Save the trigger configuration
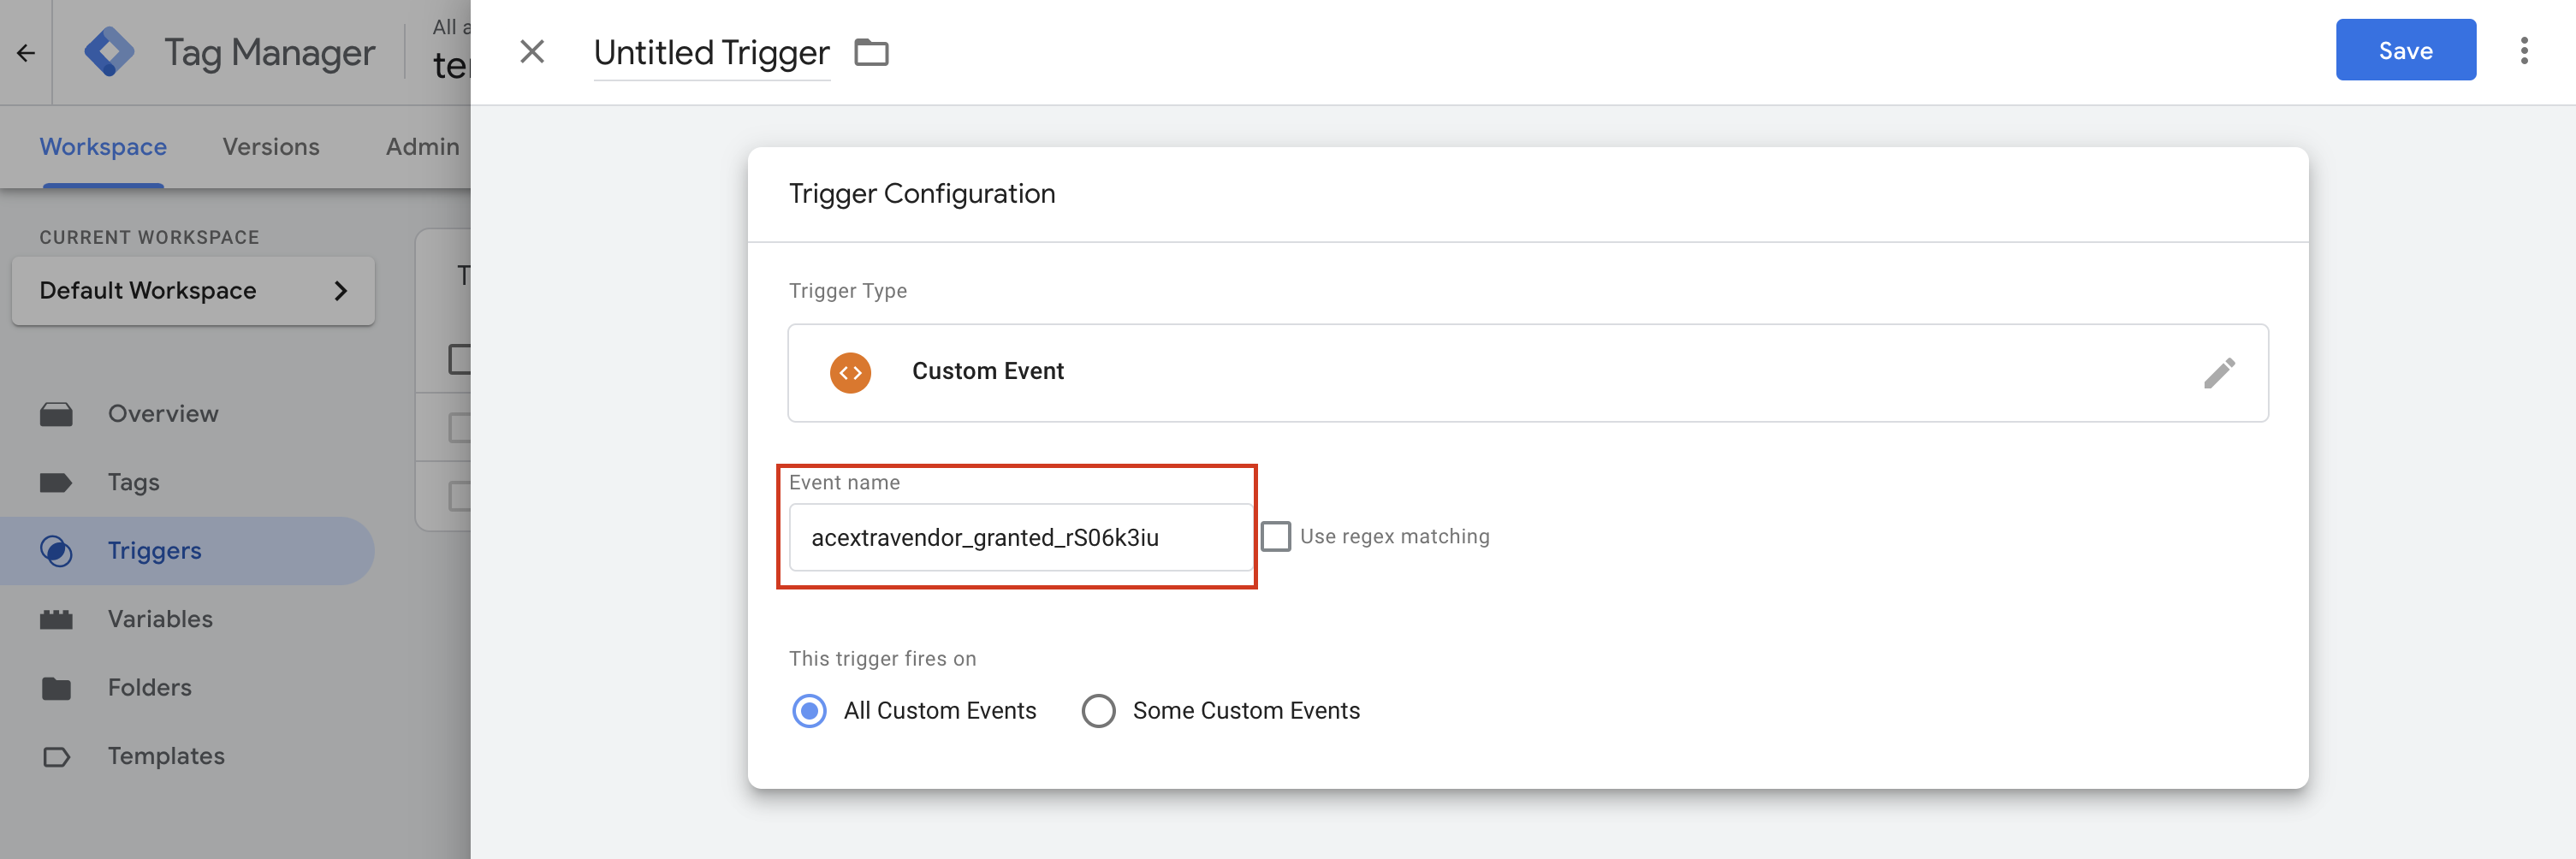 [2405, 50]
